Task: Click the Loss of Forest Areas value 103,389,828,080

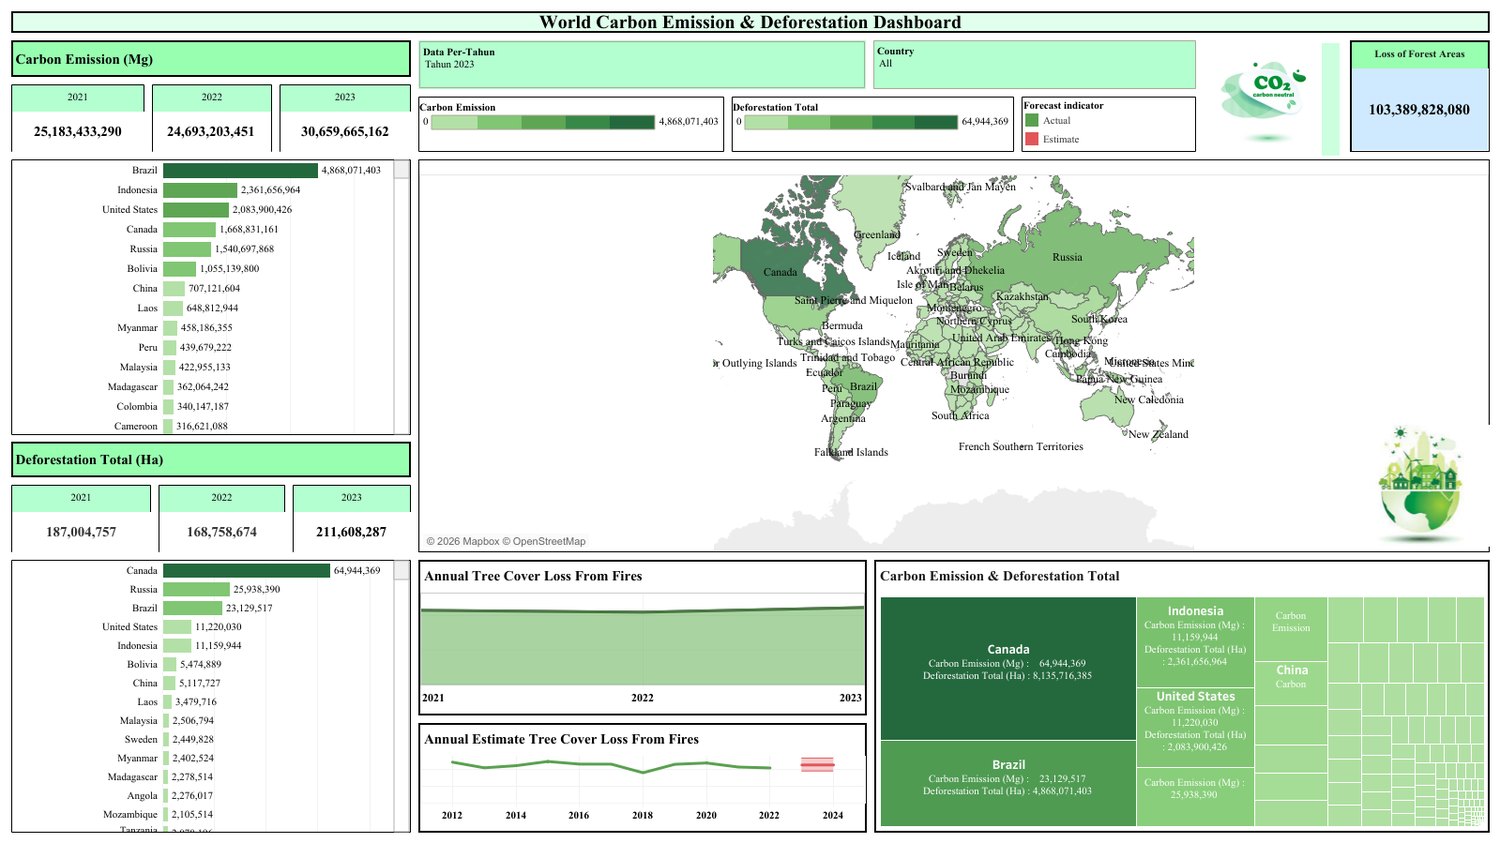Action: [x=1419, y=110]
